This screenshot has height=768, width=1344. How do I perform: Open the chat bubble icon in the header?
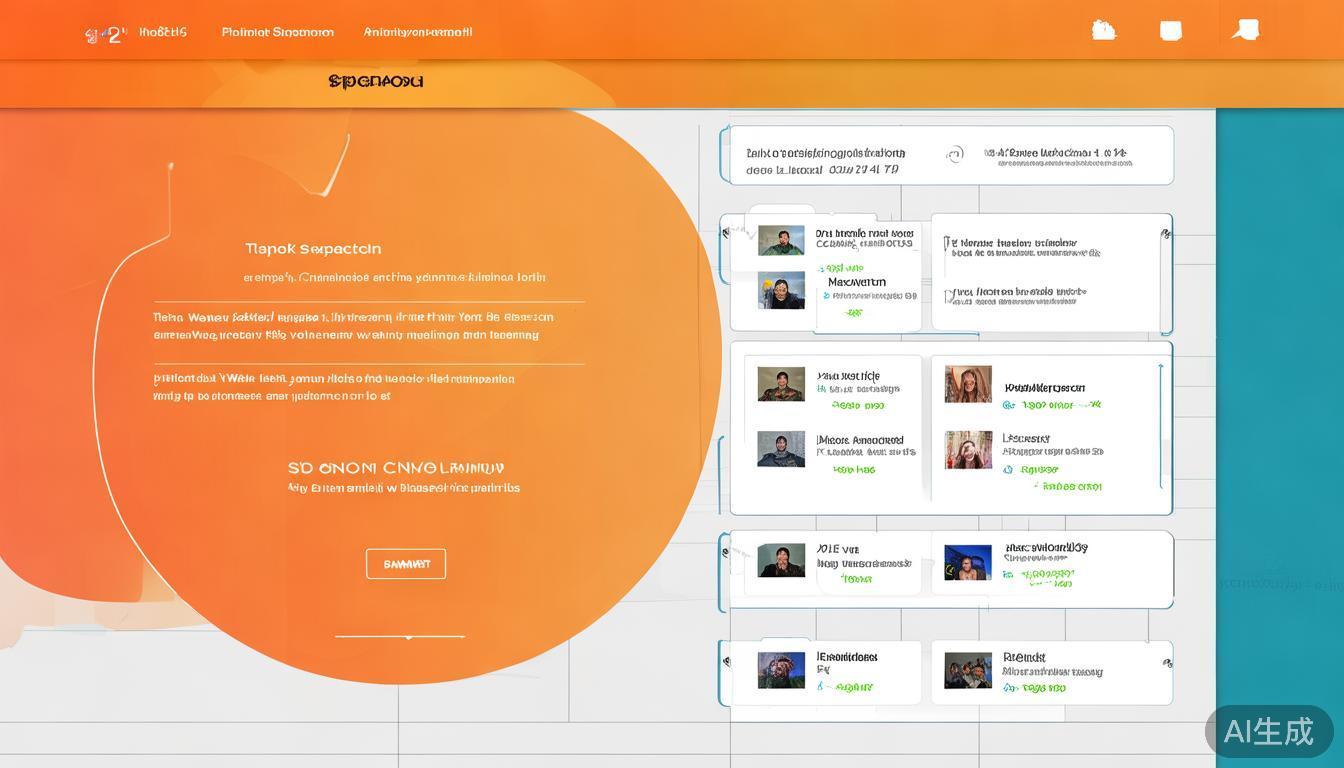(1245, 30)
